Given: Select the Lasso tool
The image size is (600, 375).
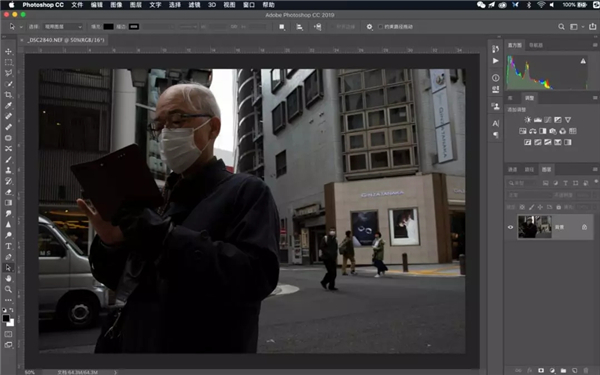Looking at the screenshot, I should (8, 73).
